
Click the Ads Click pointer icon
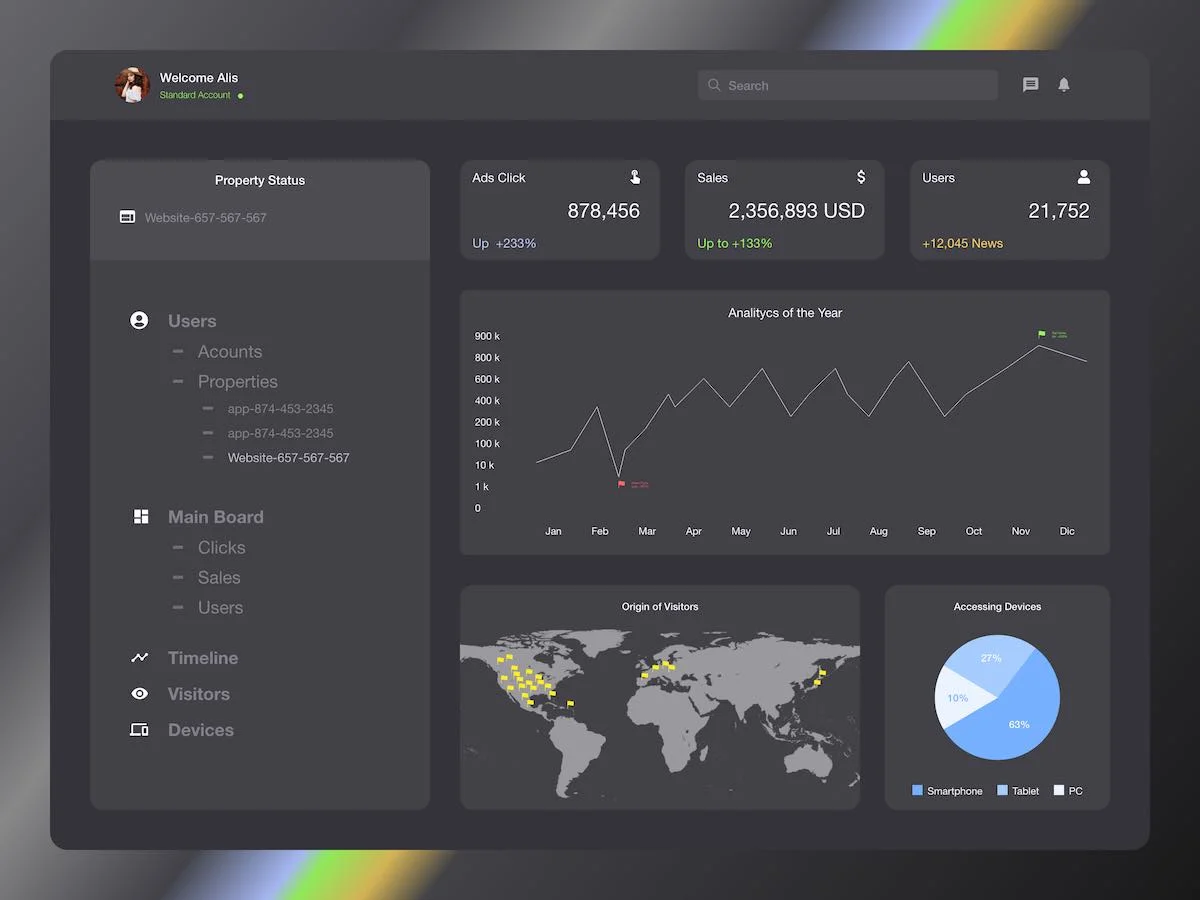[635, 177]
